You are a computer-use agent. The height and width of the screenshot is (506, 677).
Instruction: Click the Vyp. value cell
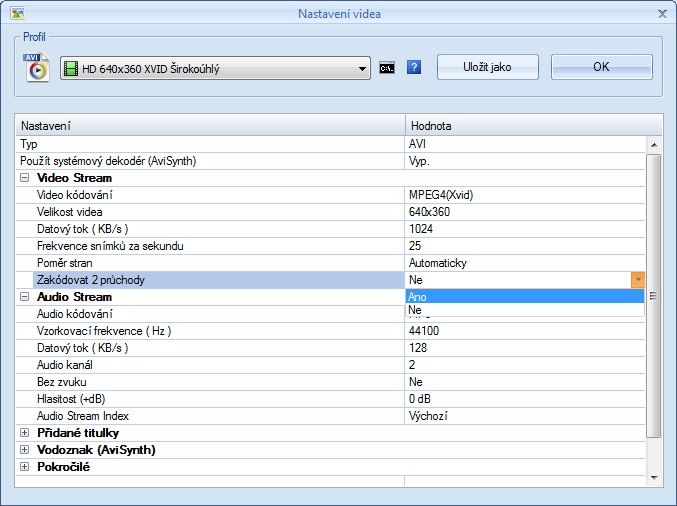525,161
